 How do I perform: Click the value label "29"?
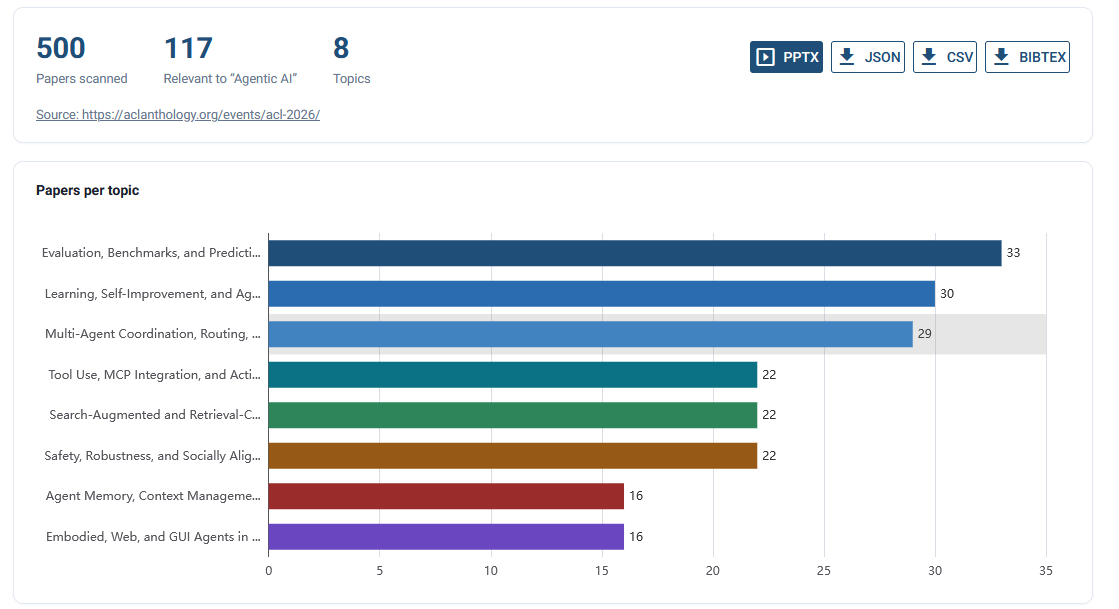(925, 333)
